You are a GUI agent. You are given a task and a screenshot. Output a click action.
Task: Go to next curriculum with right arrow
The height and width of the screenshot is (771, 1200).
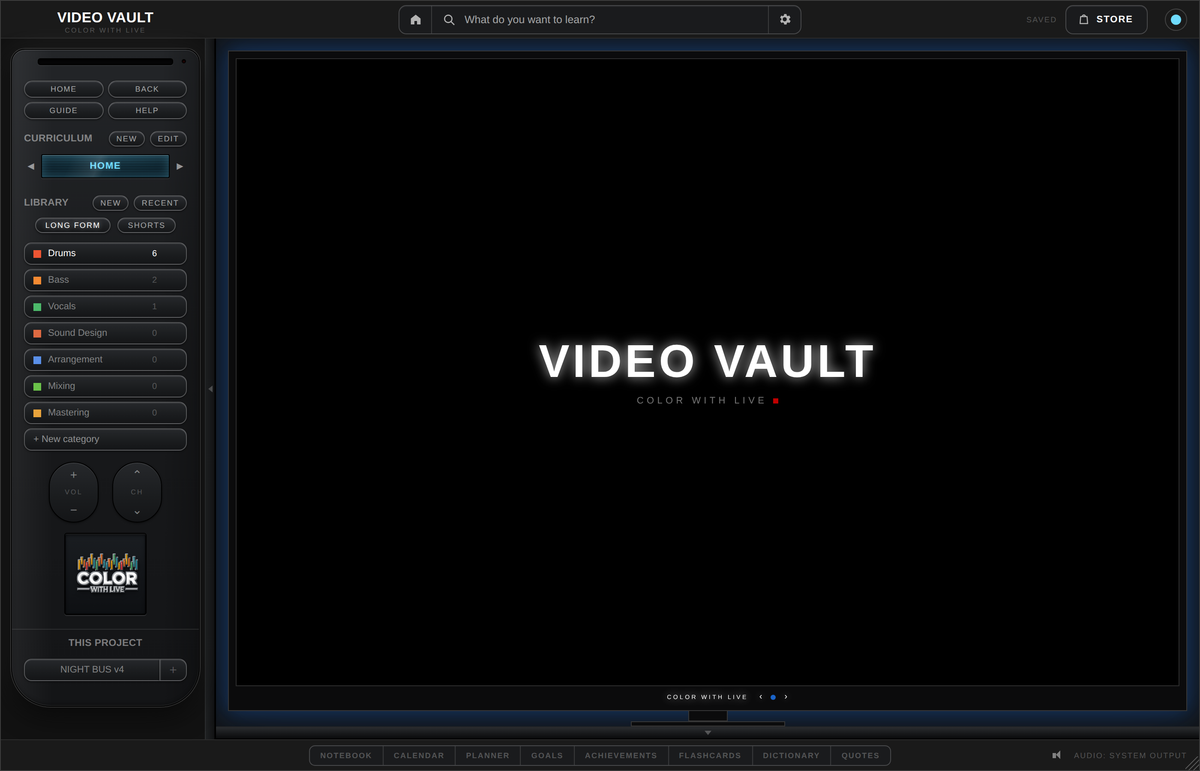(180, 166)
